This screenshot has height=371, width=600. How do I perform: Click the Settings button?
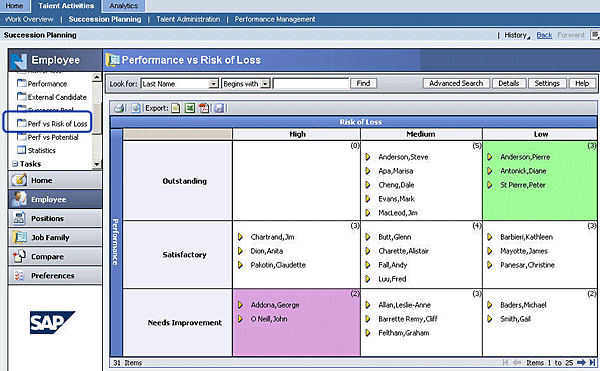[547, 83]
